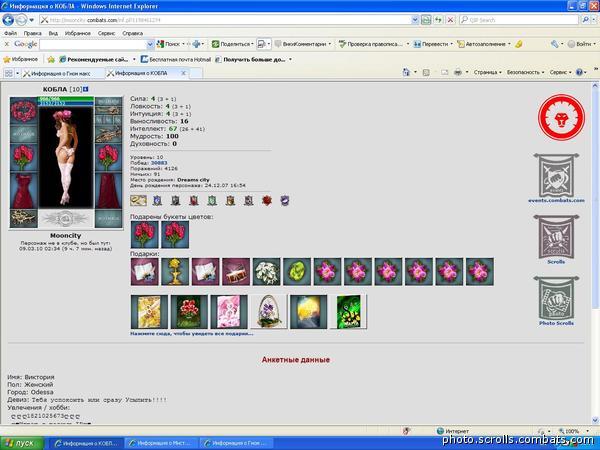Click the Windows пуск Start button
The image size is (600, 450).
point(21,443)
